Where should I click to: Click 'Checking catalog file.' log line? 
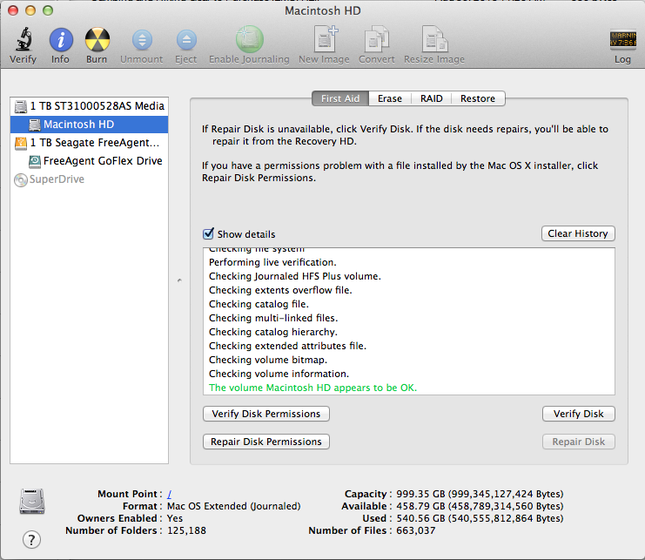[x=259, y=304]
